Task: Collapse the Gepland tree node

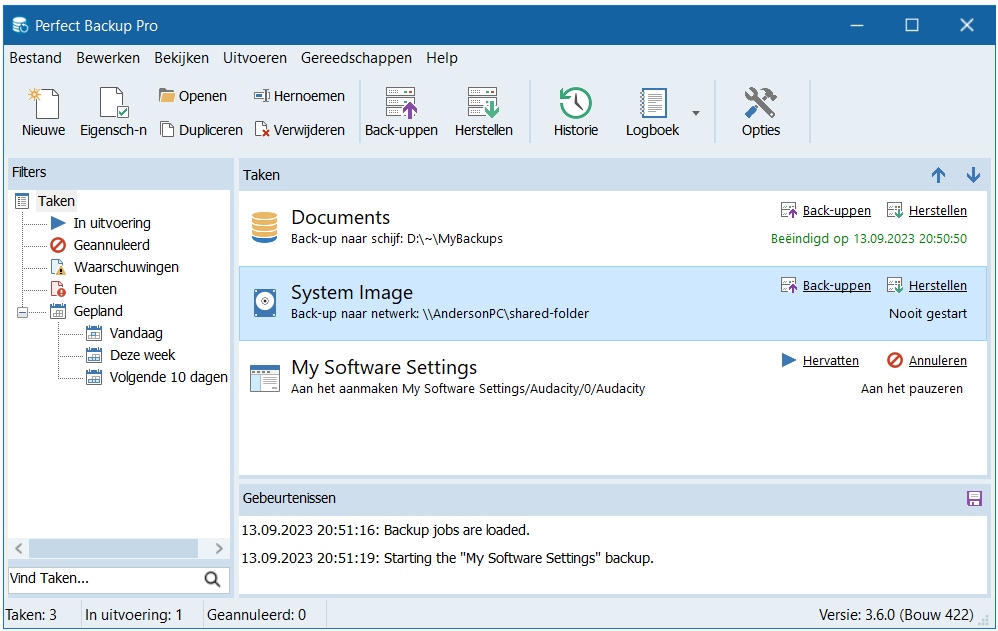Action: [22, 312]
